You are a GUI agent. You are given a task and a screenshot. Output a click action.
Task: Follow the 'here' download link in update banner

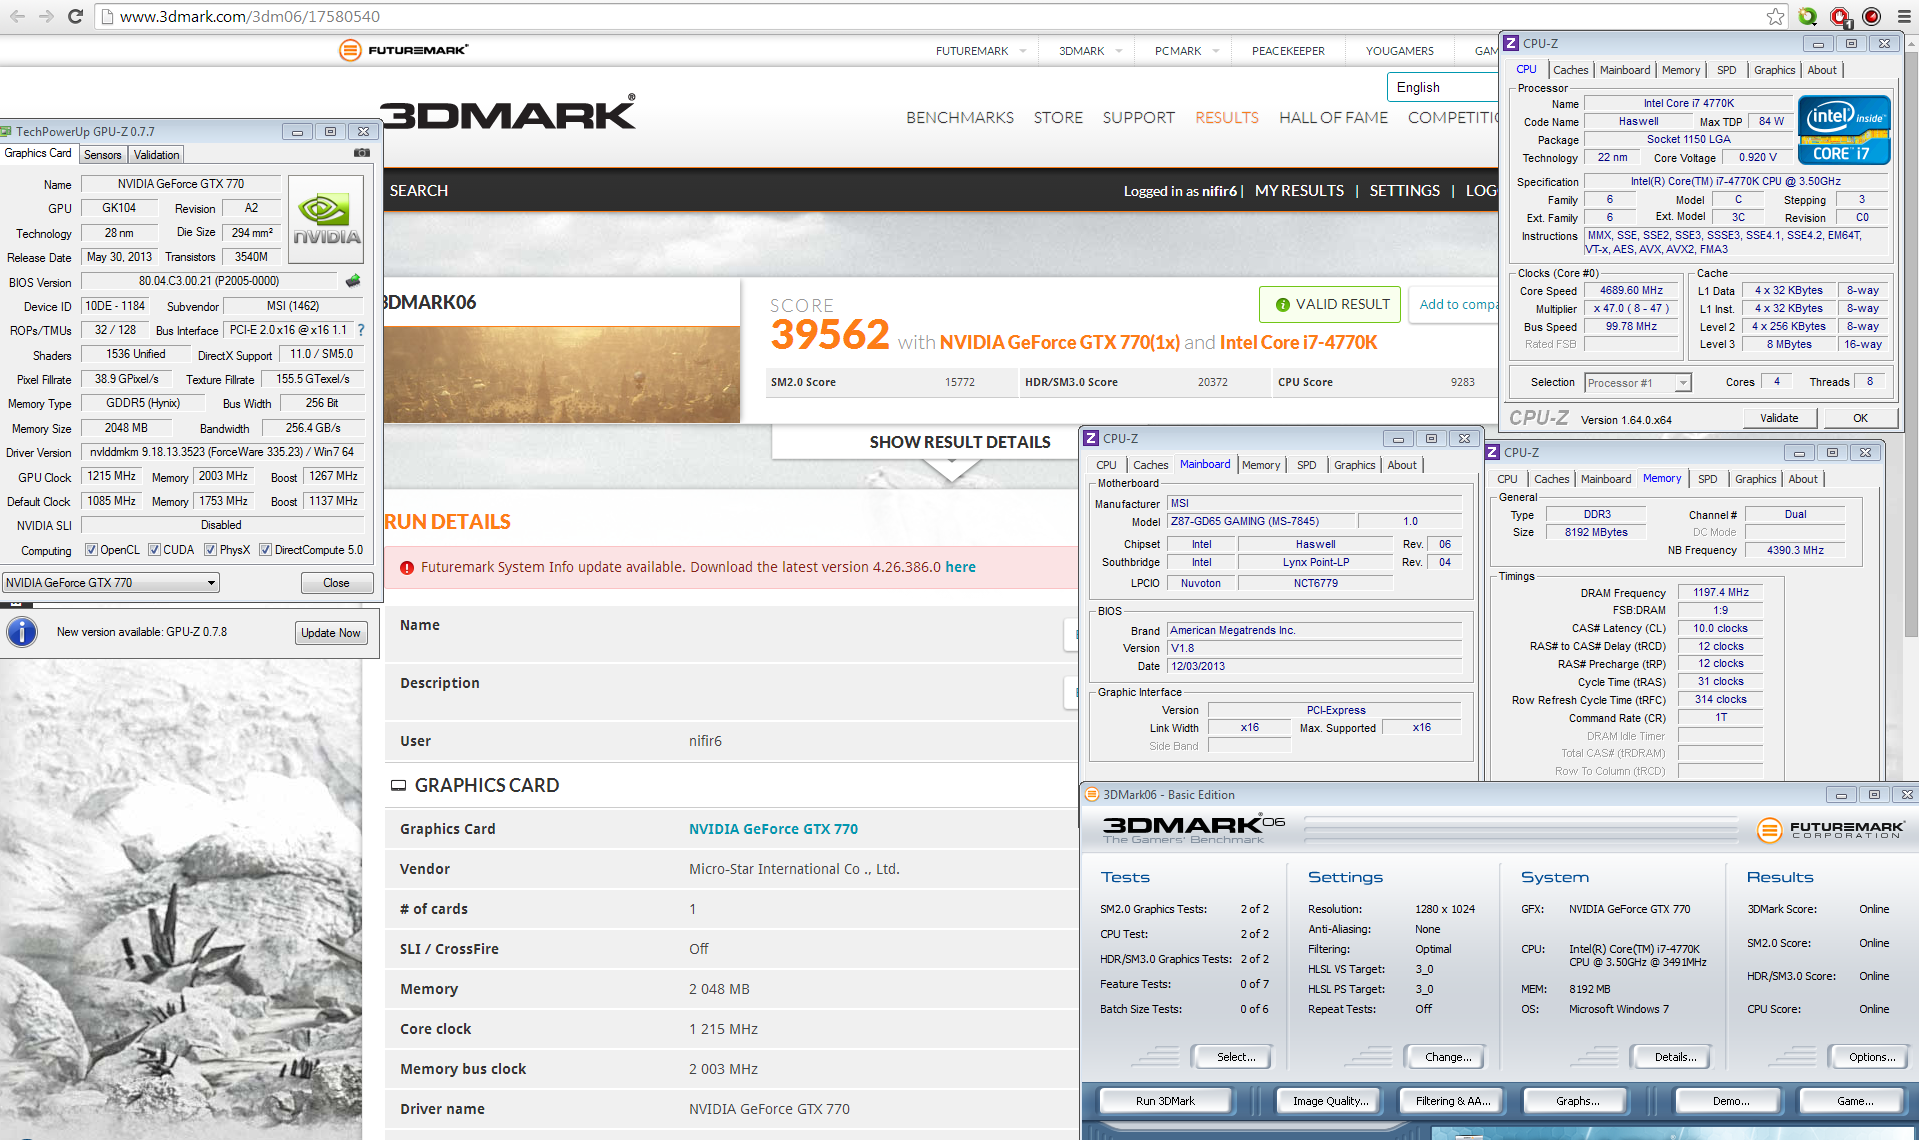point(960,567)
